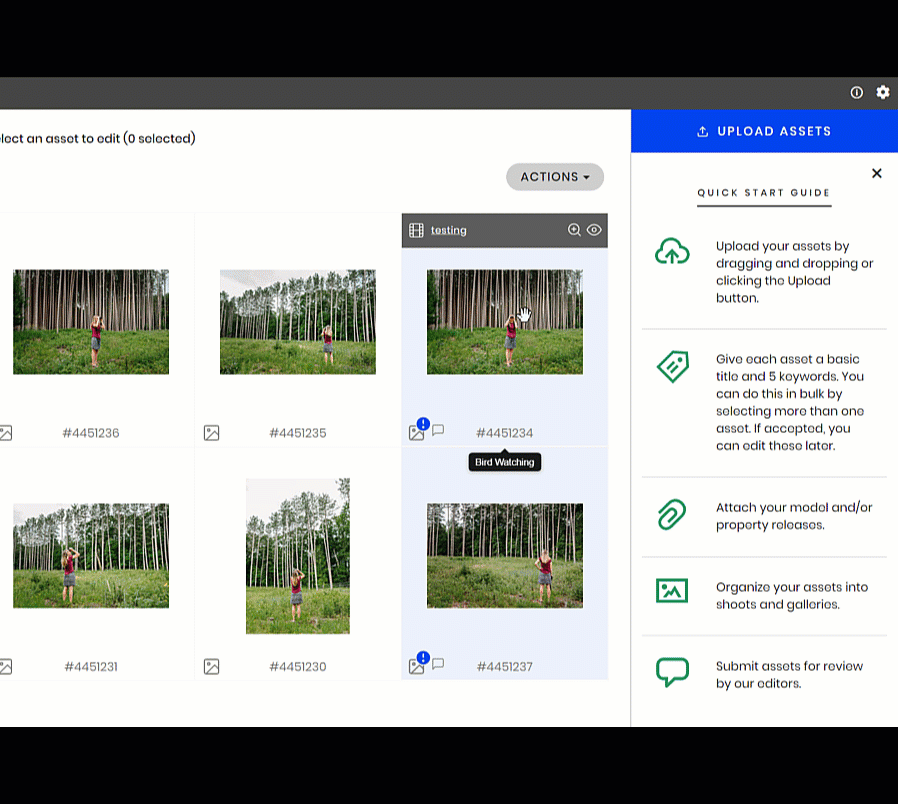
Task: Select the thumbnail for asset #4451237
Action: pyautogui.click(x=505, y=555)
